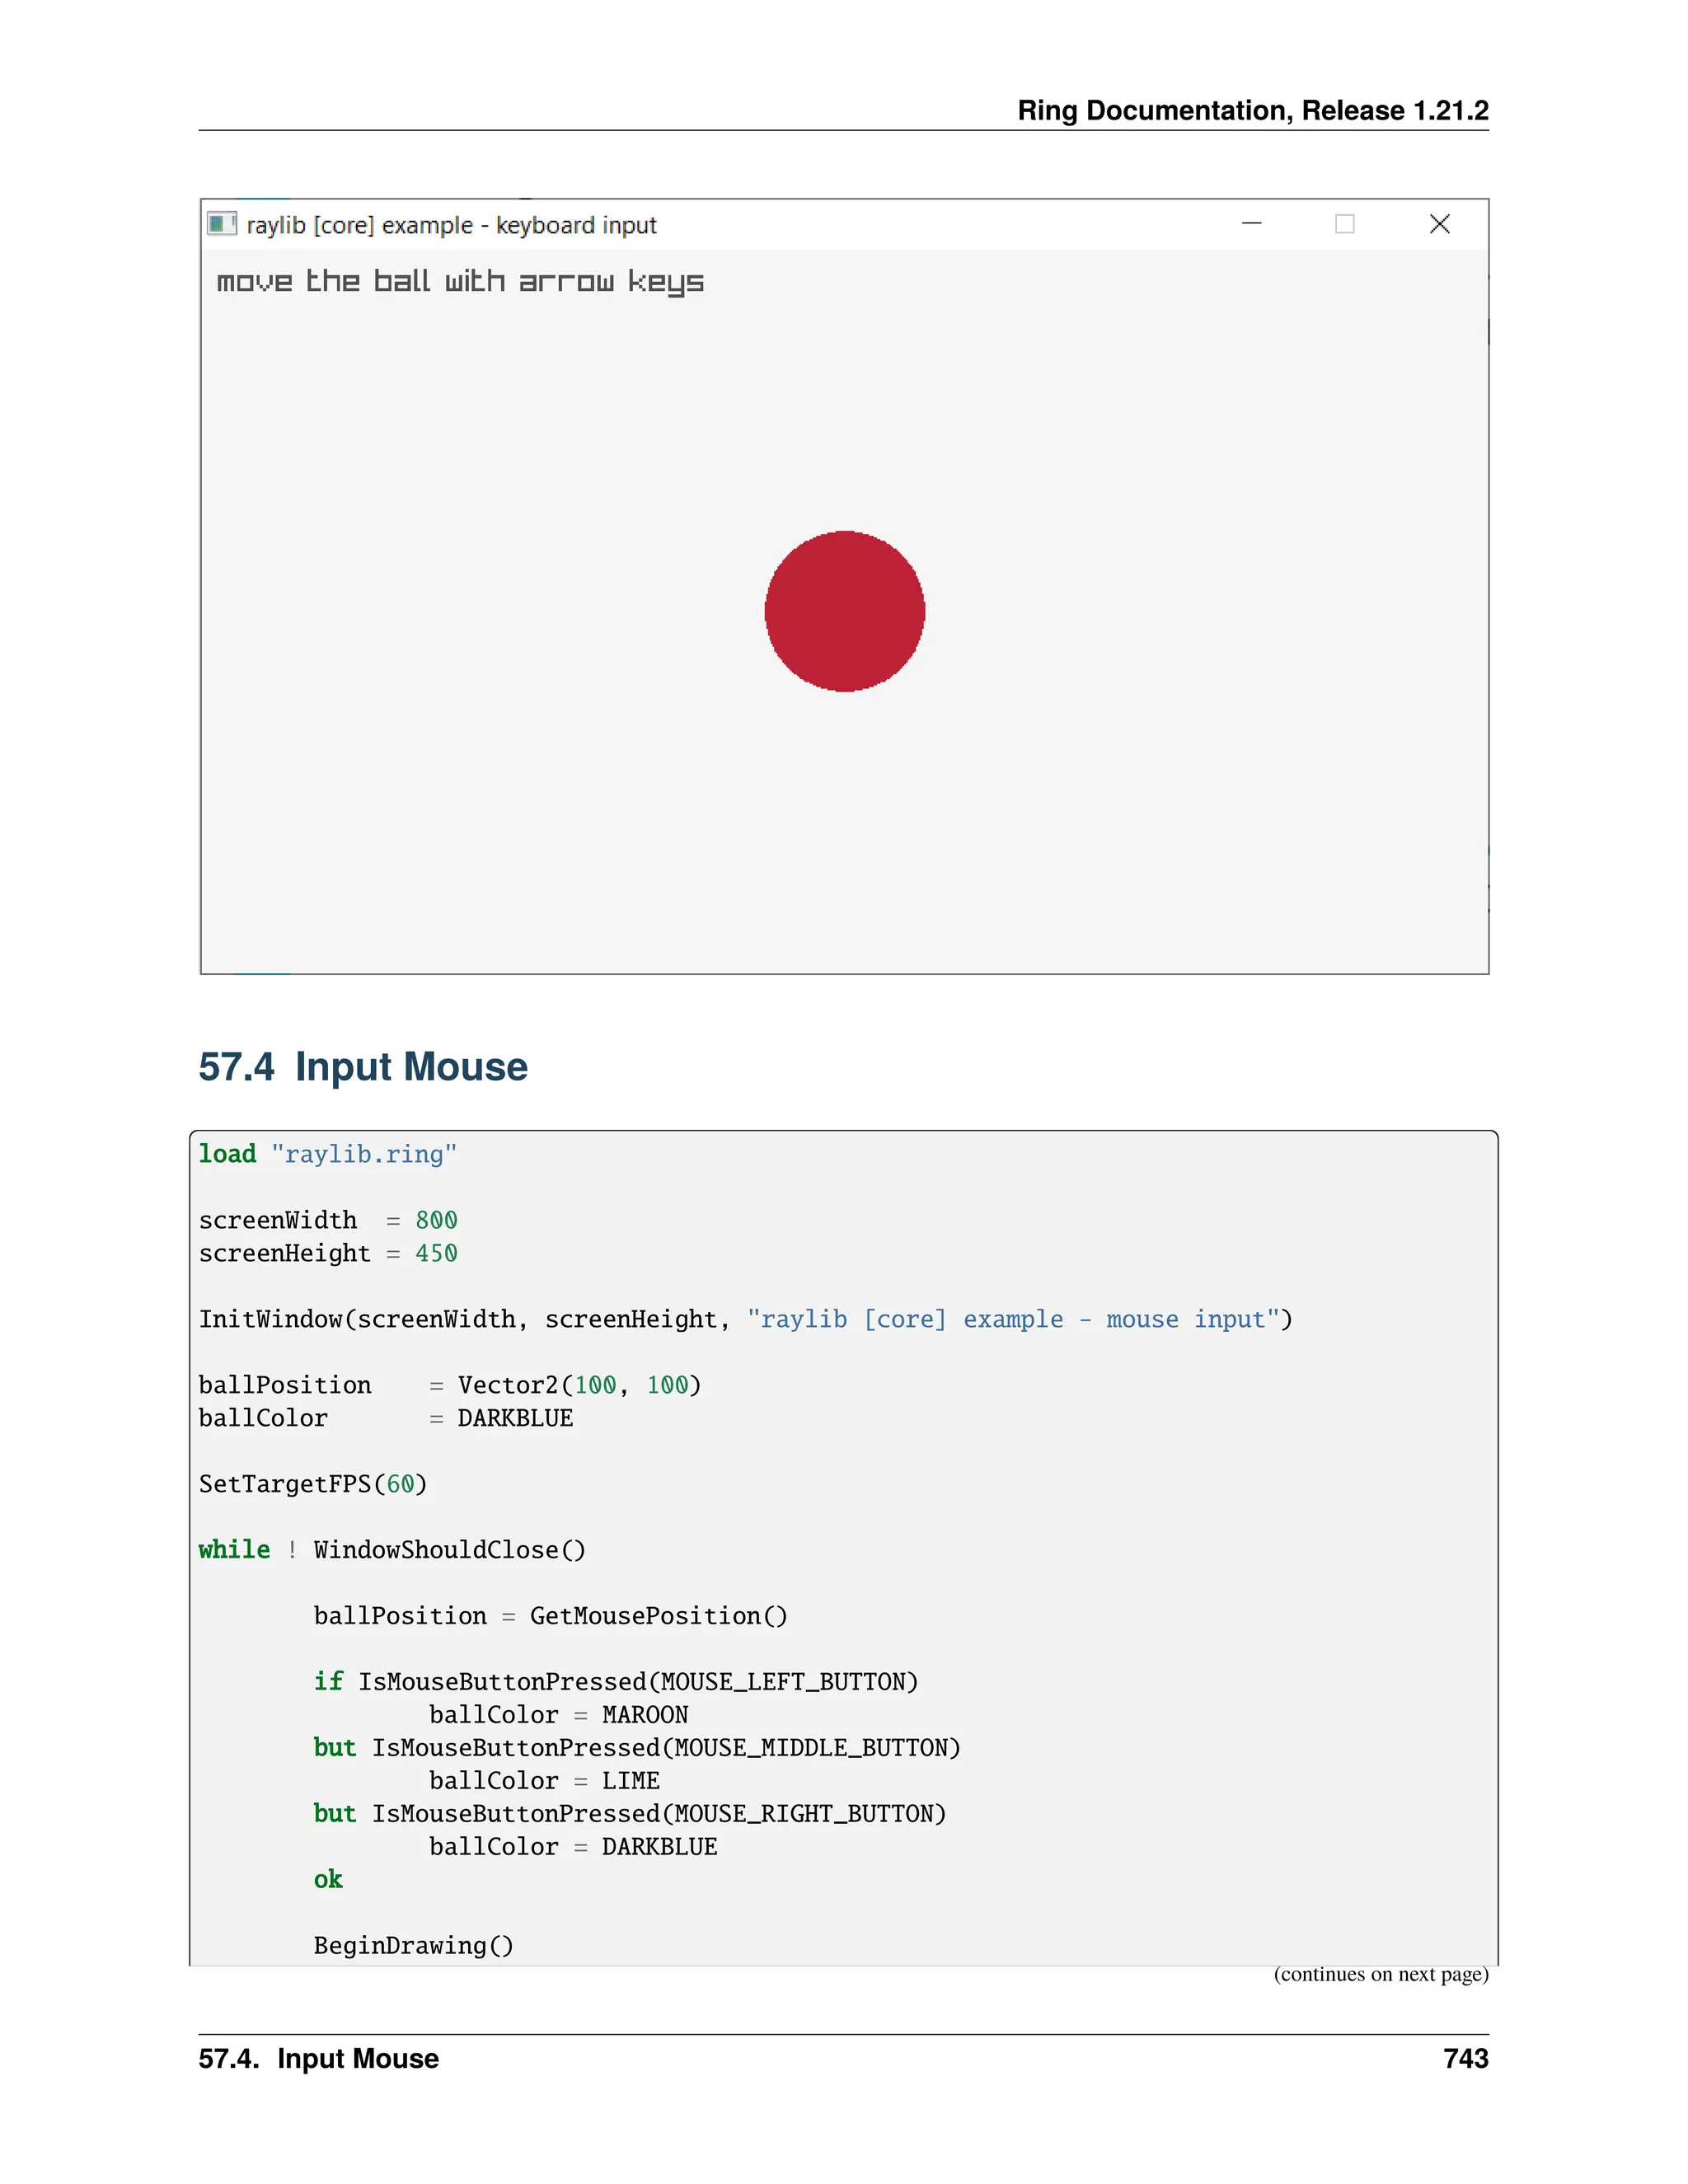The height and width of the screenshot is (2184, 1688).
Task: Click the window title 'keyboard input' text
Action: (x=576, y=226)
